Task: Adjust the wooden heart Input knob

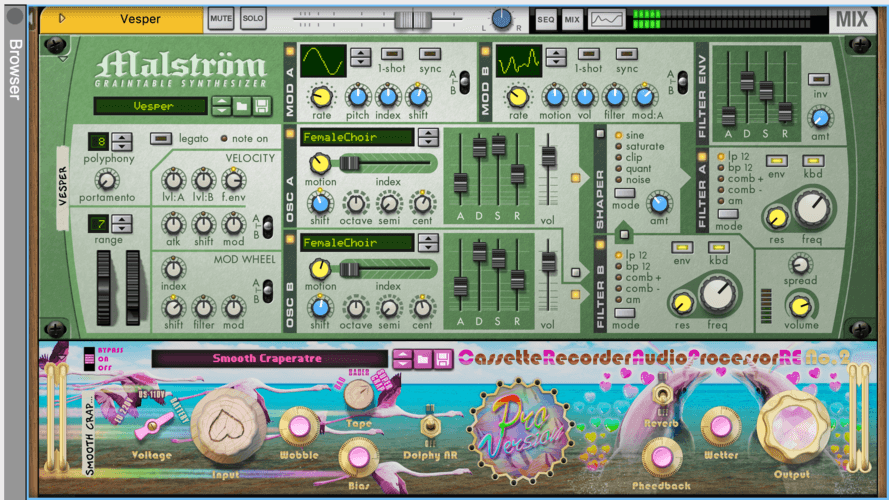Action: (229, 426)
